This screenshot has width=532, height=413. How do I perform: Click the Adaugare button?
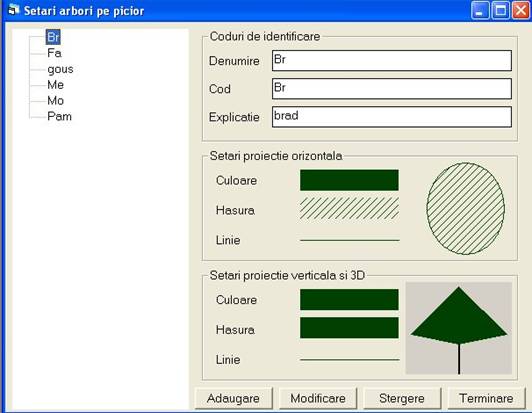[x=234, y=398]
